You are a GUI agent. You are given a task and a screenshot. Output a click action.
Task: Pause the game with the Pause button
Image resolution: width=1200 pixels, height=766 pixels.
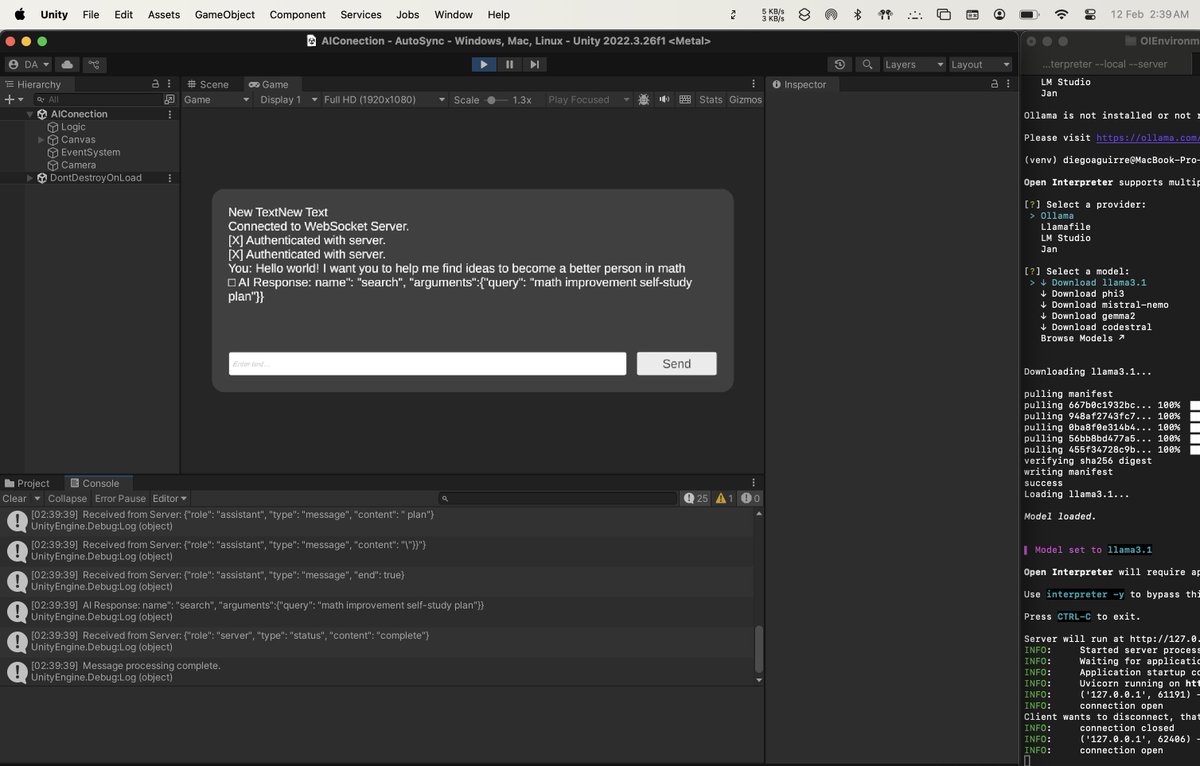pos(510,64)
